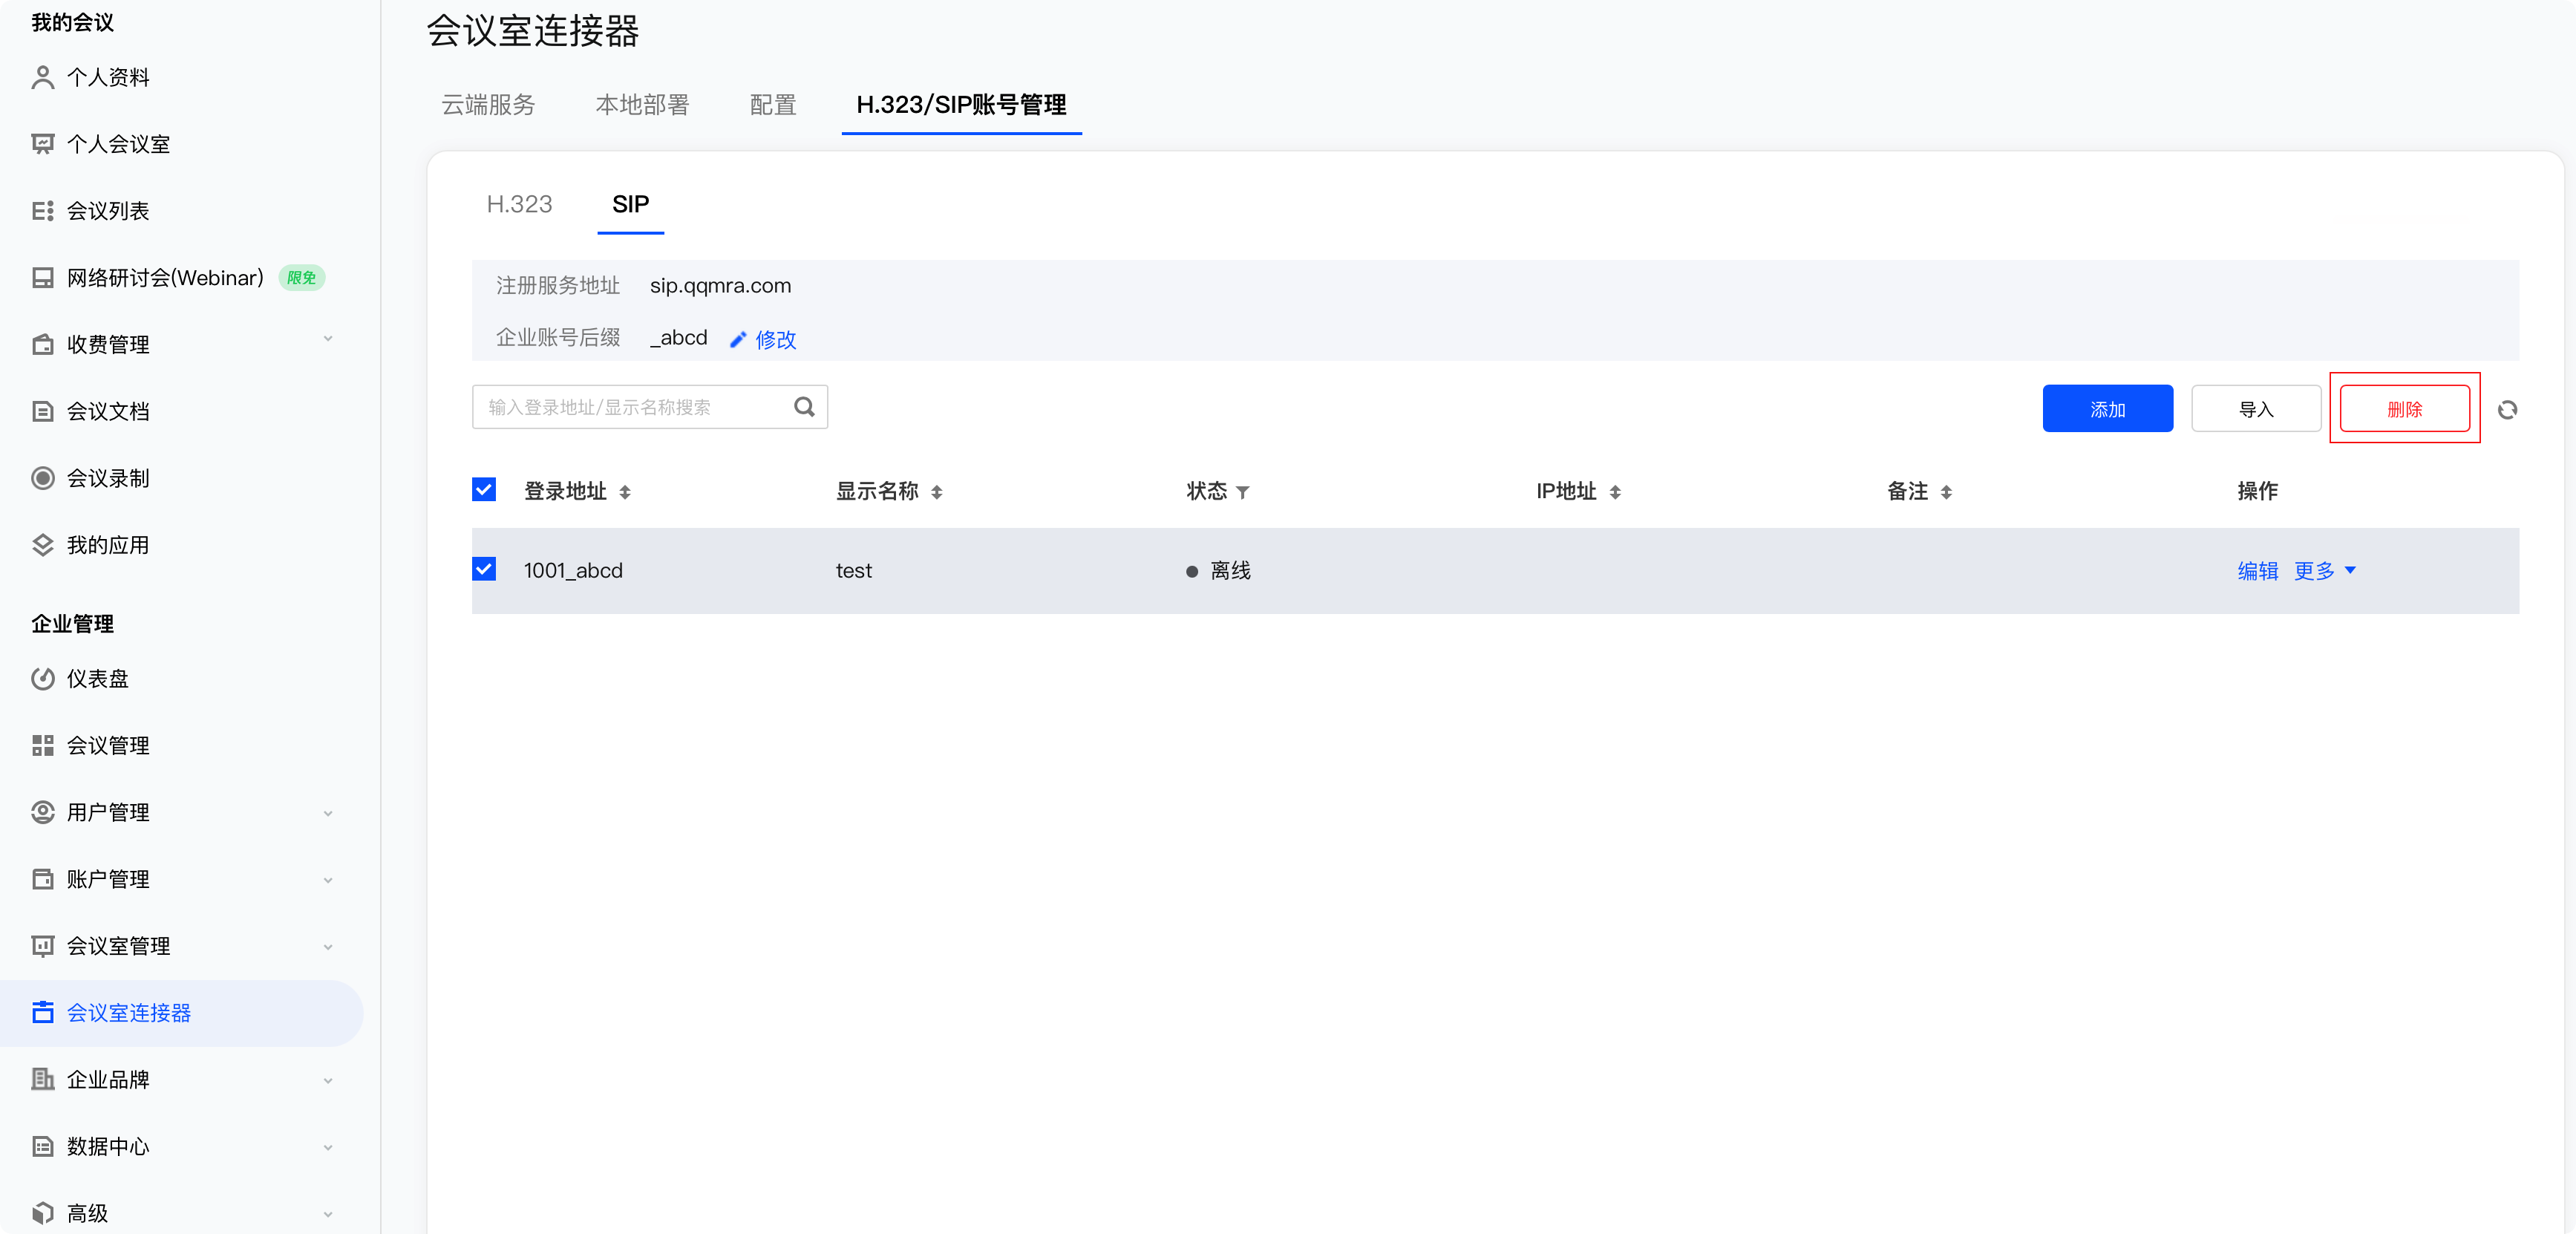Click the 账户管理 wallet icon

42,879
